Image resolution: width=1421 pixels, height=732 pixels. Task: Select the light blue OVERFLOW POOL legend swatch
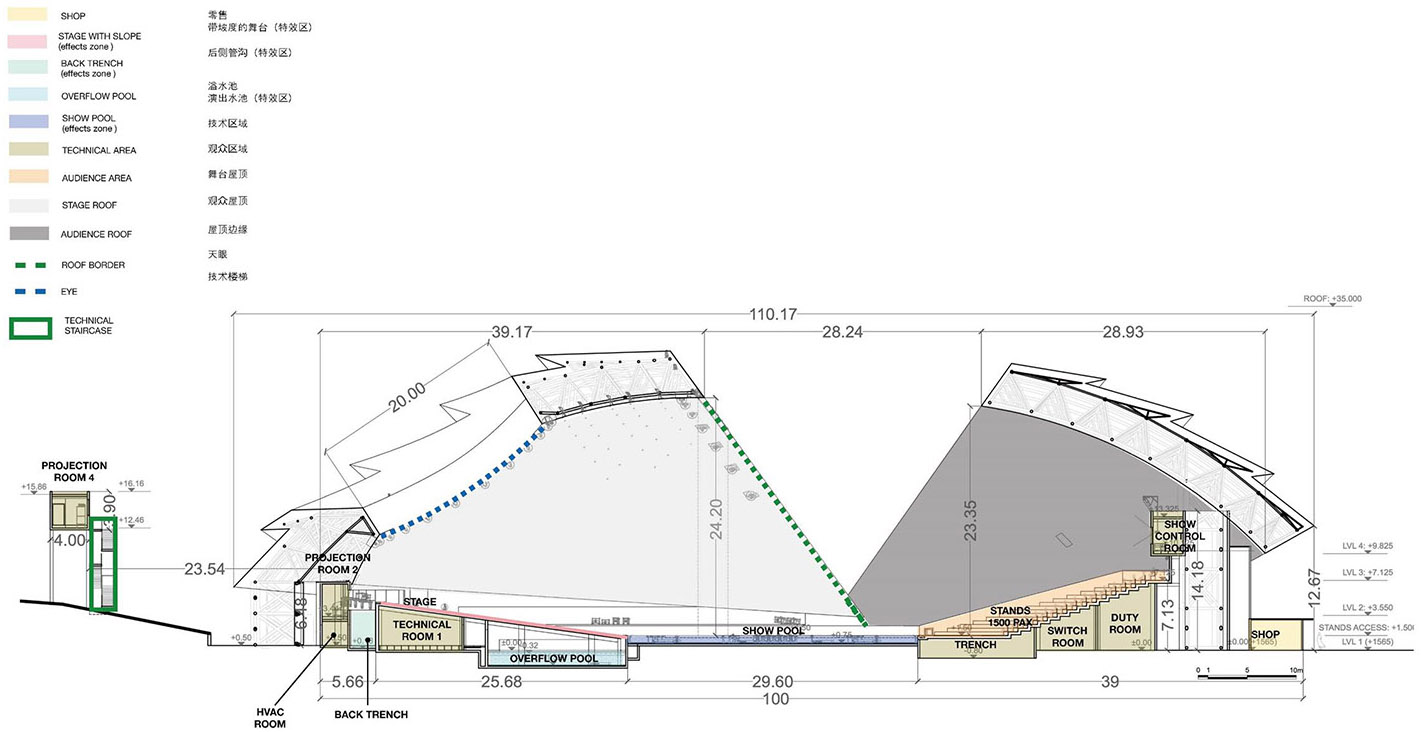click(x=29, y=96)
